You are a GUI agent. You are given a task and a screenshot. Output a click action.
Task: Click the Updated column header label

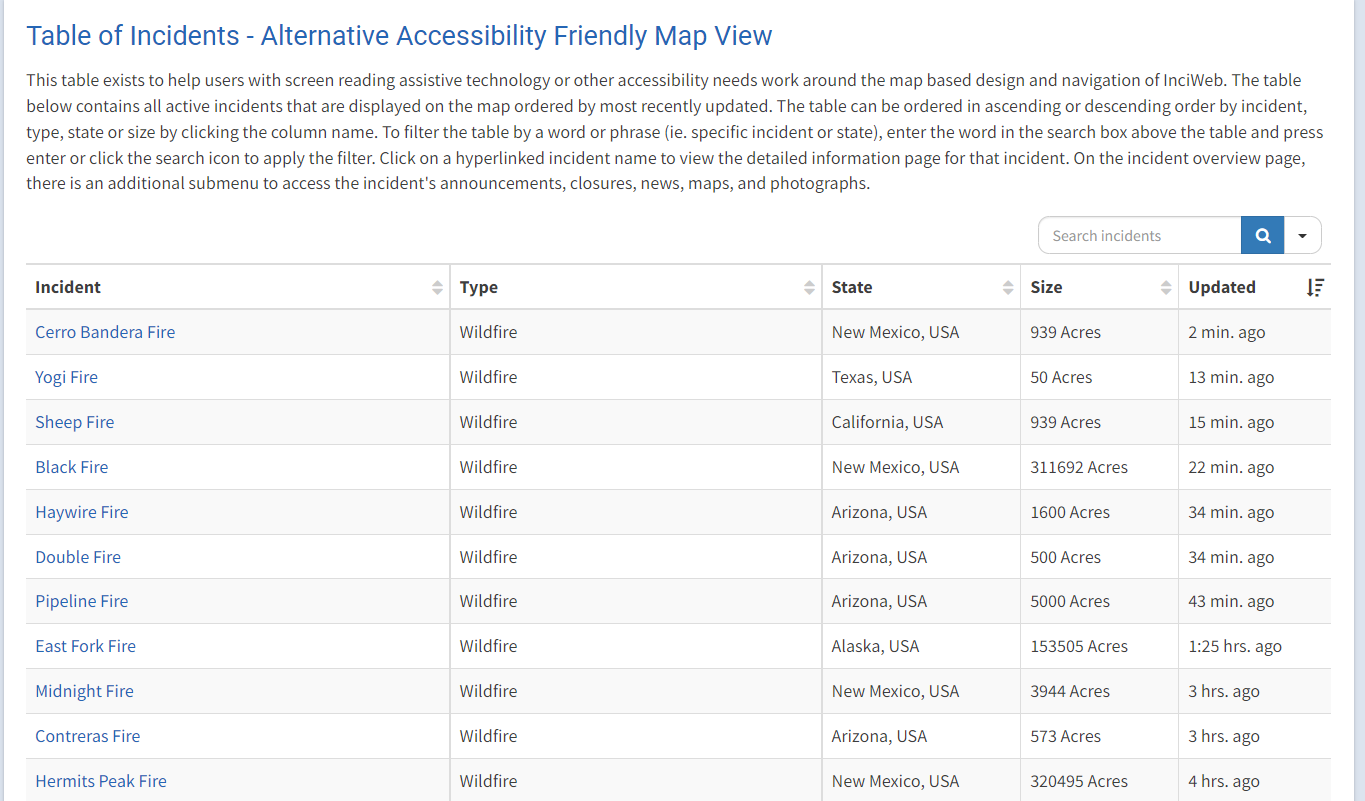pyautogui.click(x=1222, y=287)
